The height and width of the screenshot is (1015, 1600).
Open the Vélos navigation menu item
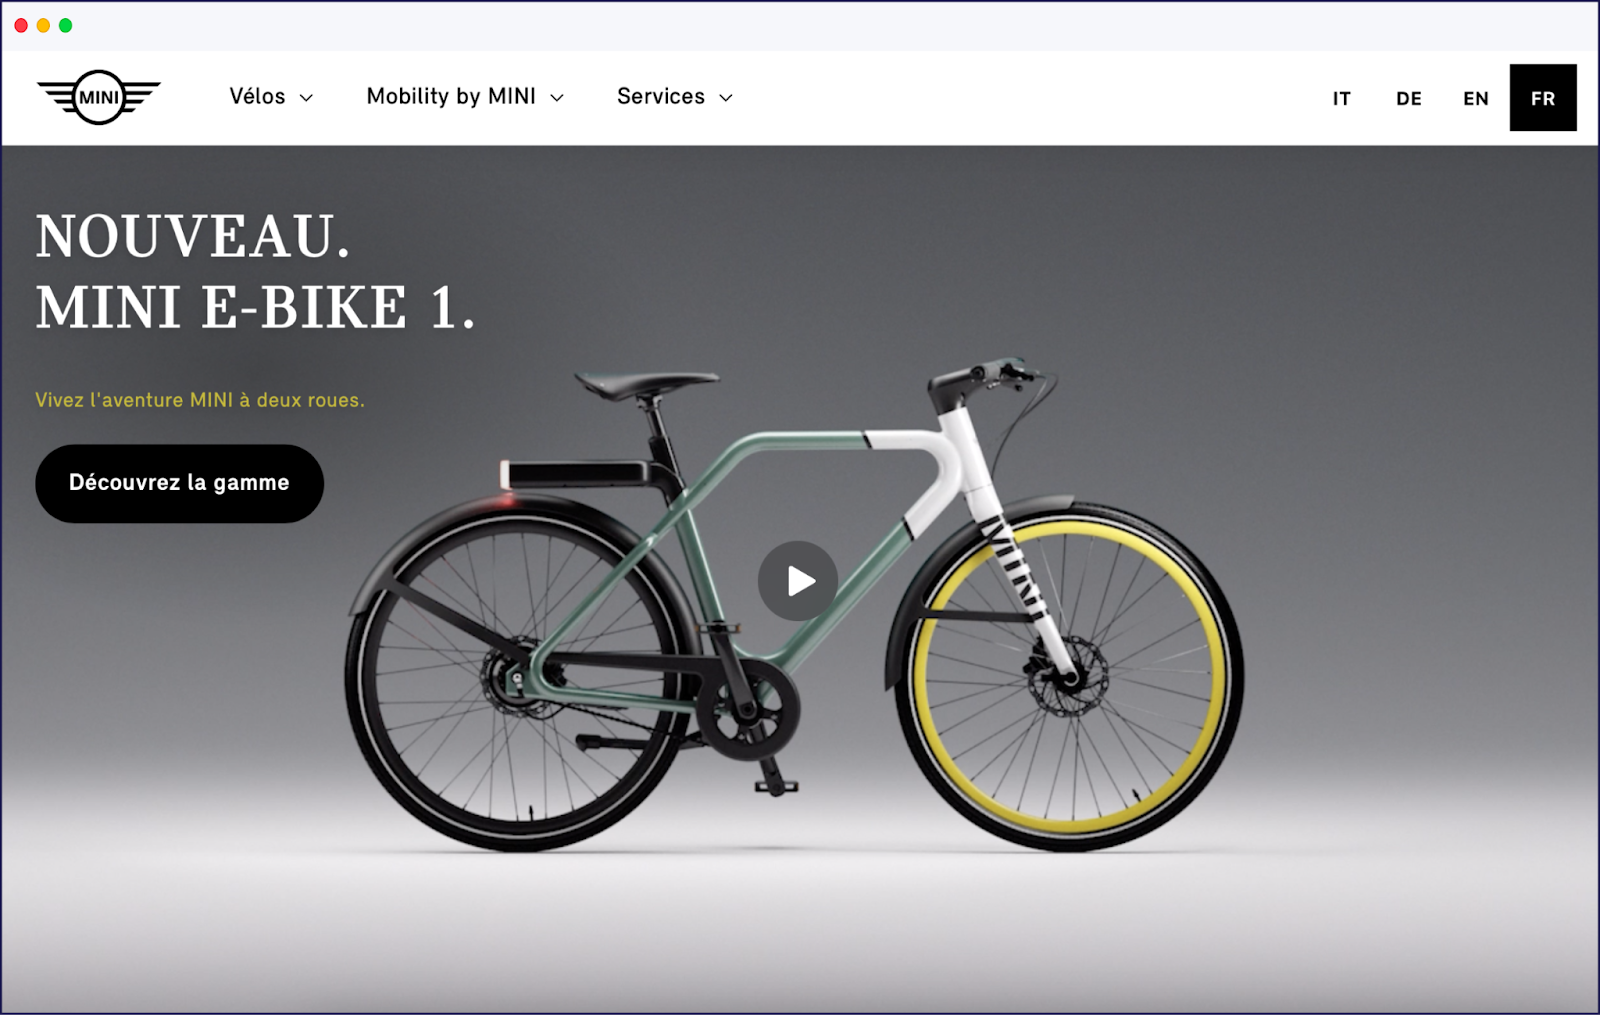pos(258,96)
